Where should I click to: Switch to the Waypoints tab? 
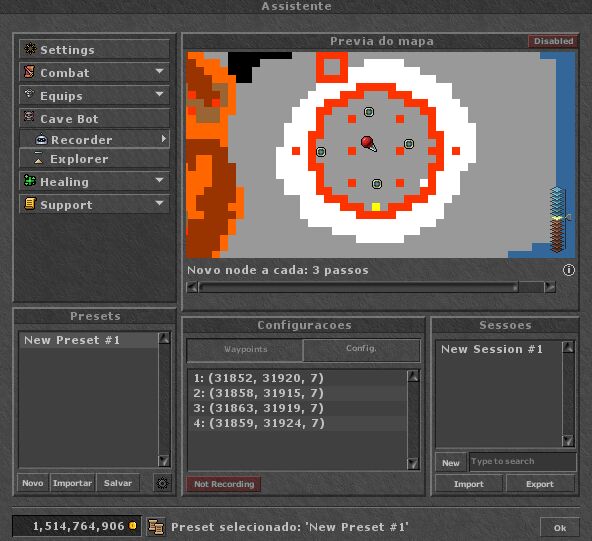[x=245, y=349]
